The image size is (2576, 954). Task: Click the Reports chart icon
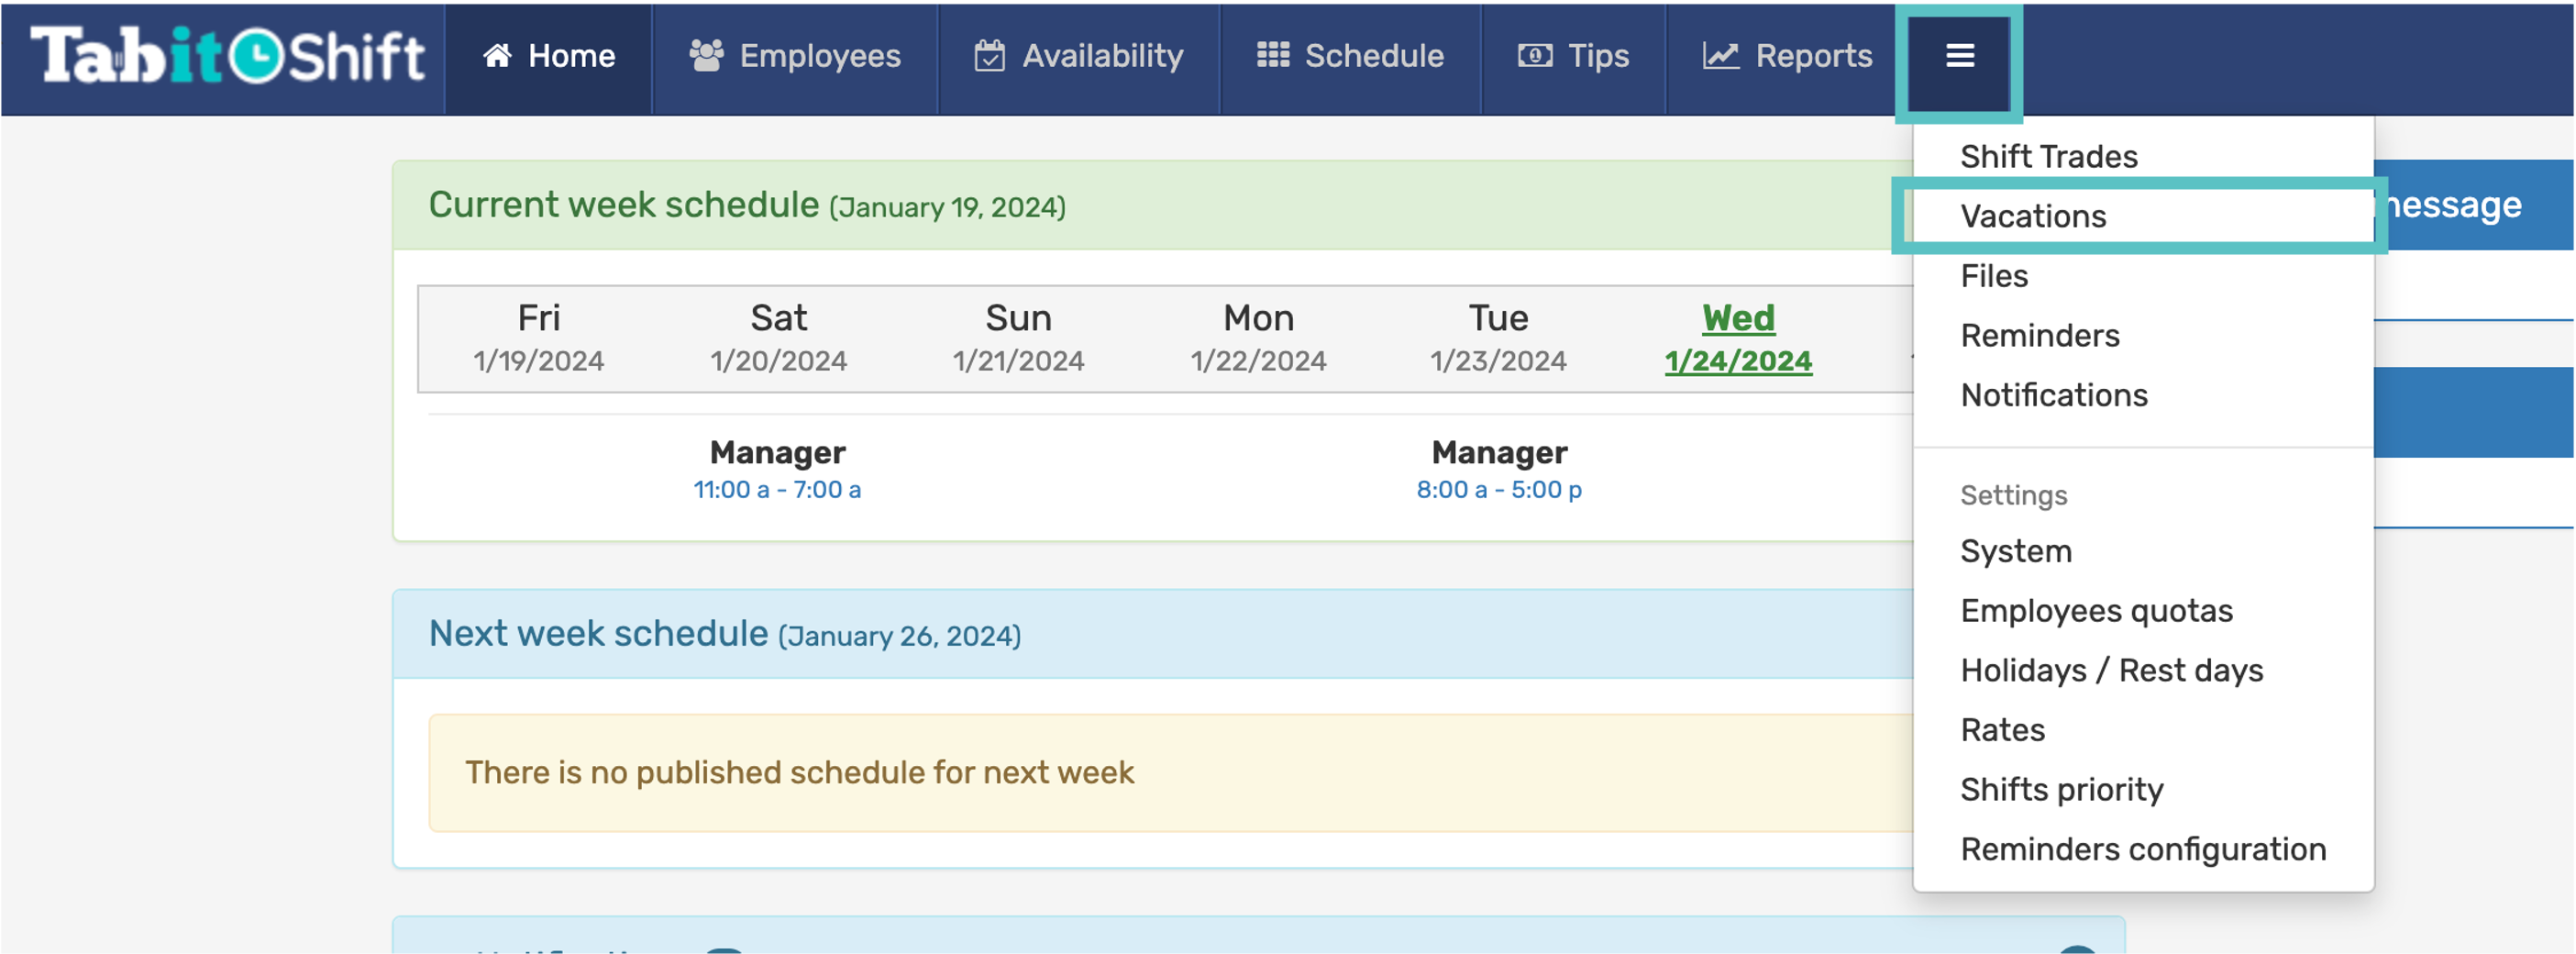pos(1720,56)
